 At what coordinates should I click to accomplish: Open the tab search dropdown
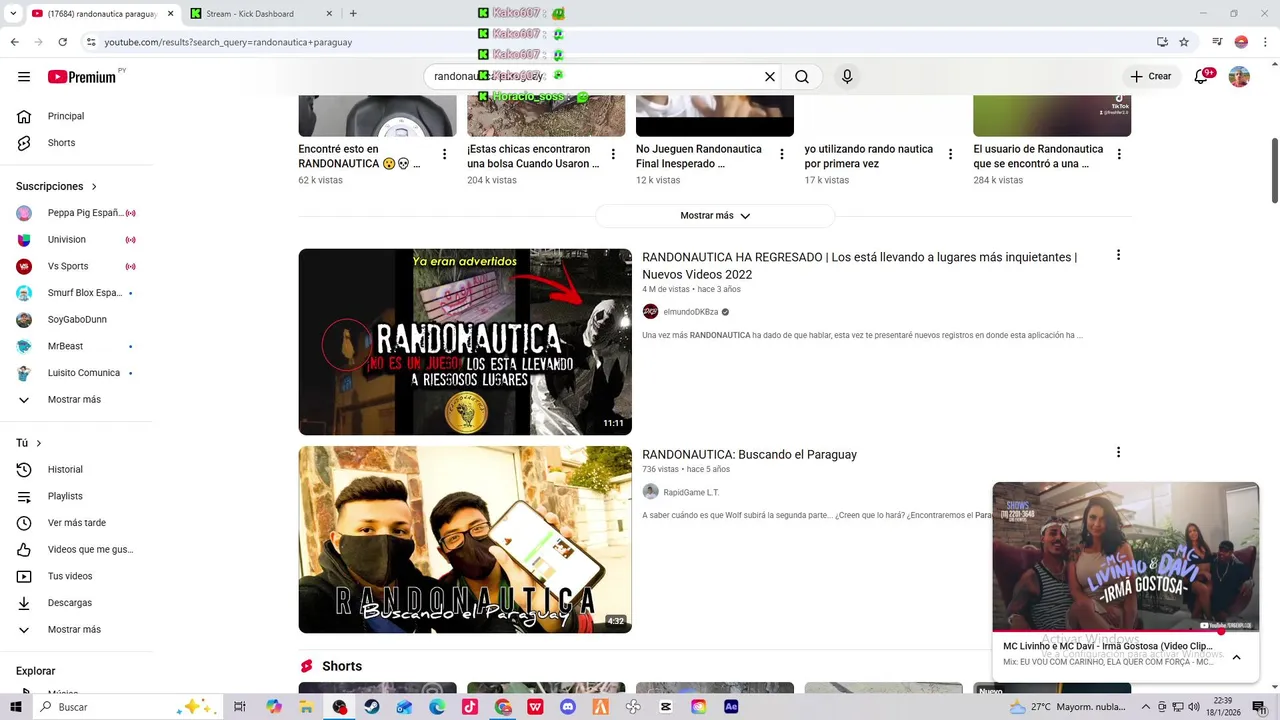coord(13,14)
